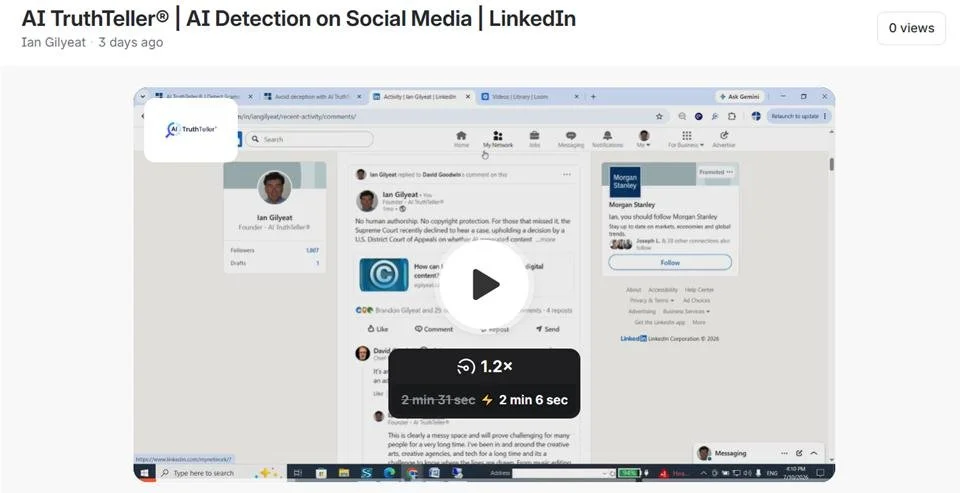Close the Videos Library Loom tab
The width and height of the screenshot is (960, 493).
tap(576, 97)
